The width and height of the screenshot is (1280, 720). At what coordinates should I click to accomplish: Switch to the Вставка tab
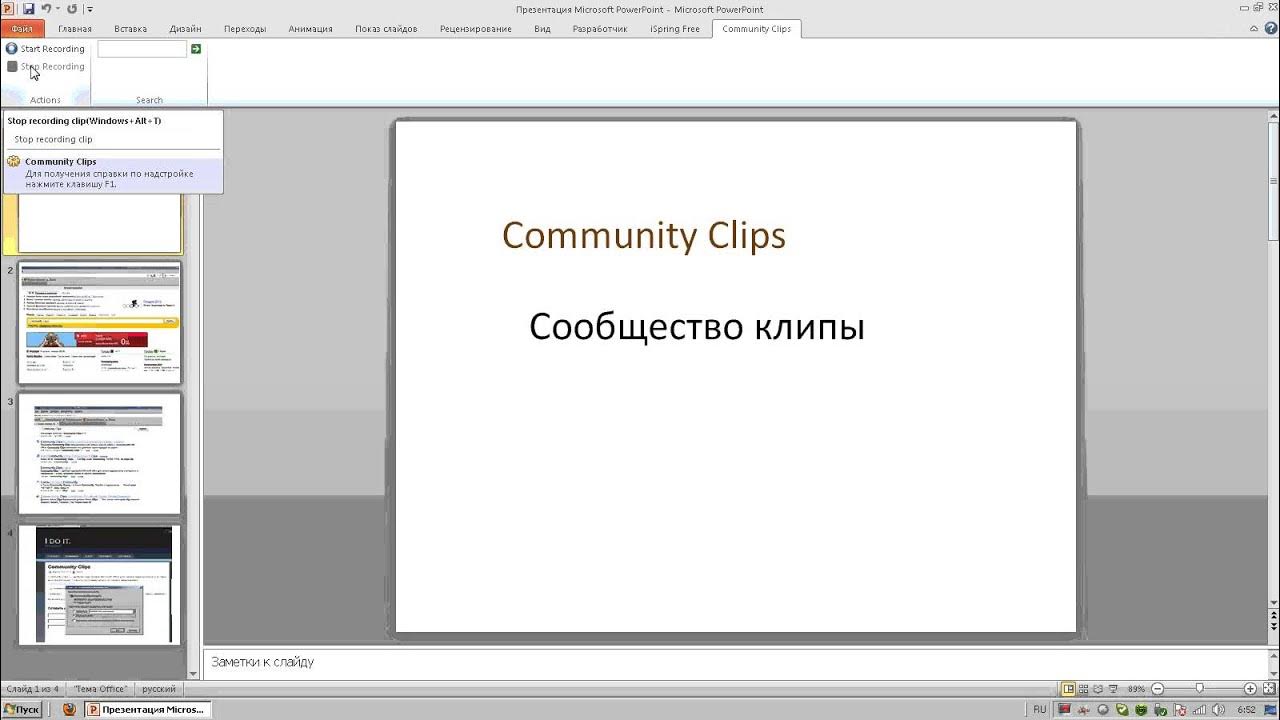click(130, 29)
